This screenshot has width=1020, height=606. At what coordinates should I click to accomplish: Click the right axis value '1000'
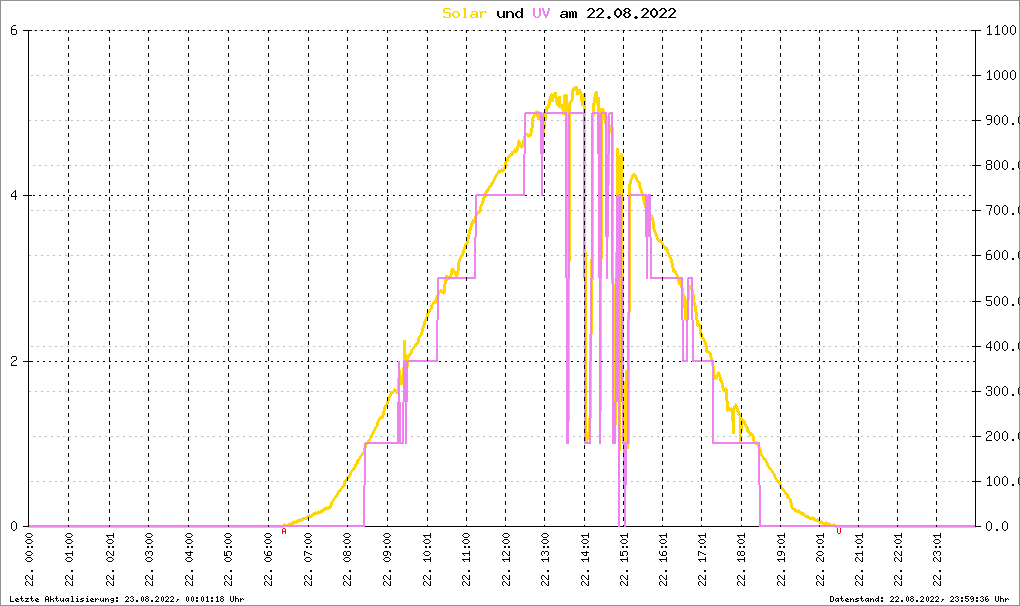click(x=1000, y=75)
